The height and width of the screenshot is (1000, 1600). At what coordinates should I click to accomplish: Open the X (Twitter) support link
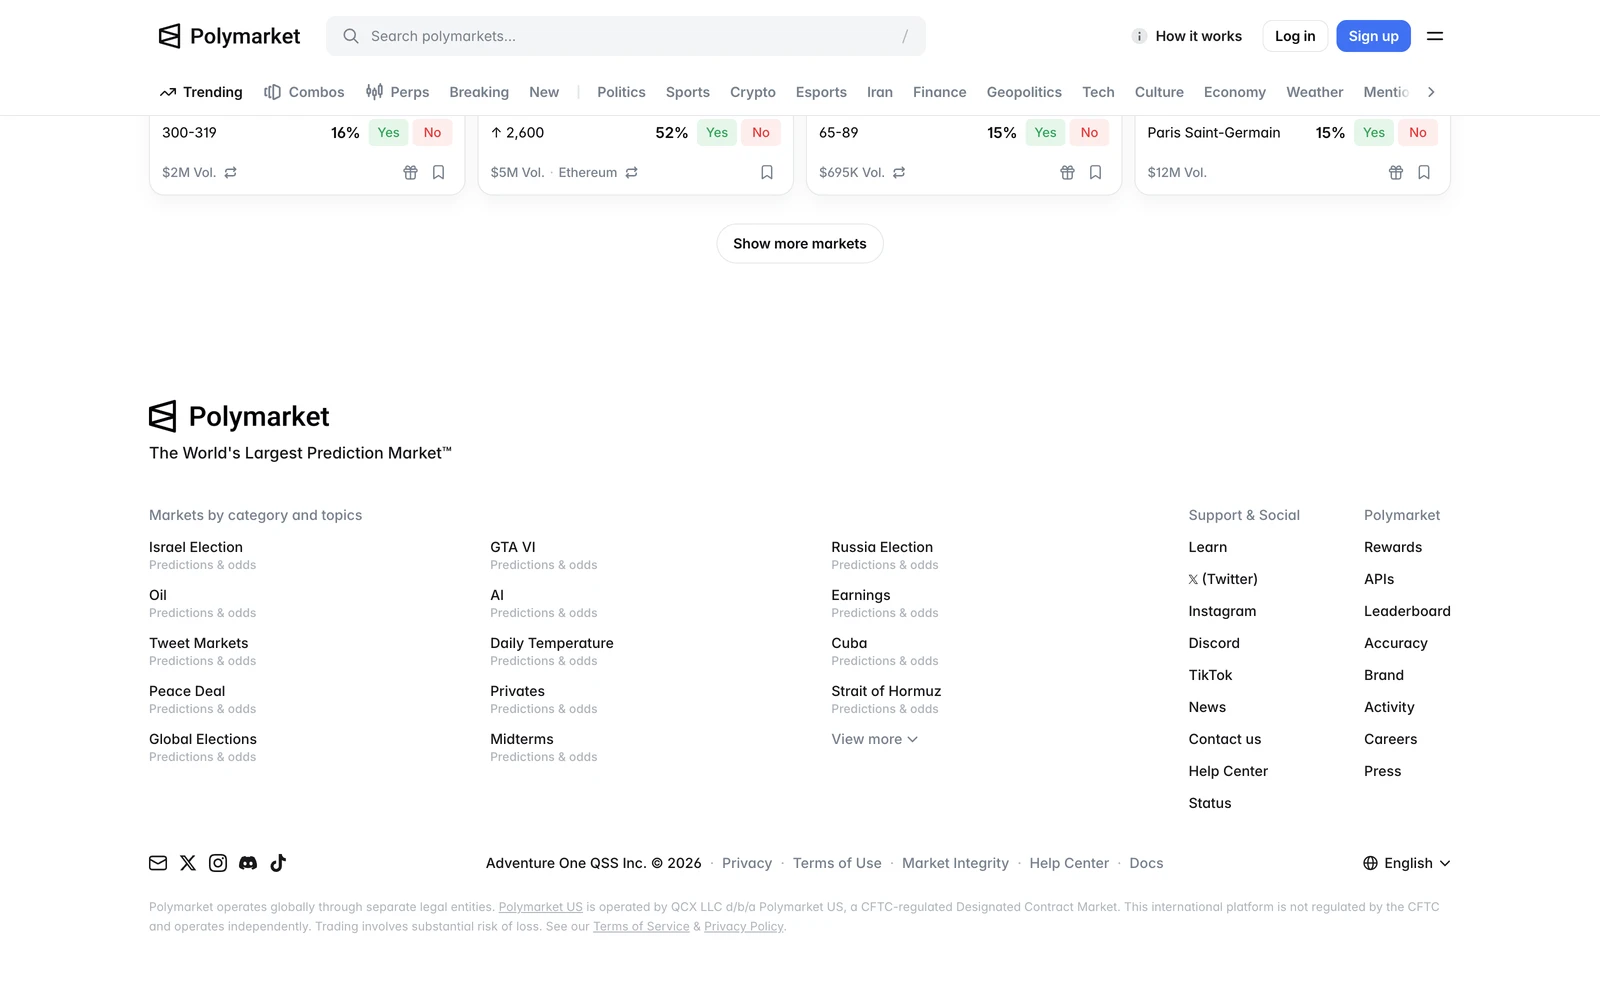point(1223,579)
